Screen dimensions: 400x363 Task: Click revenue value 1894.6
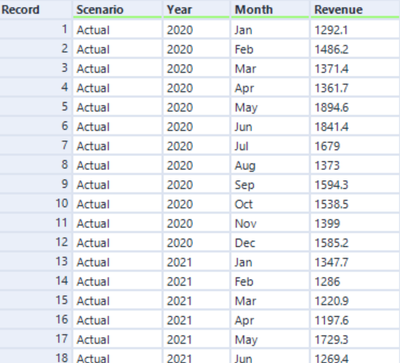click(x=355, y=107)
